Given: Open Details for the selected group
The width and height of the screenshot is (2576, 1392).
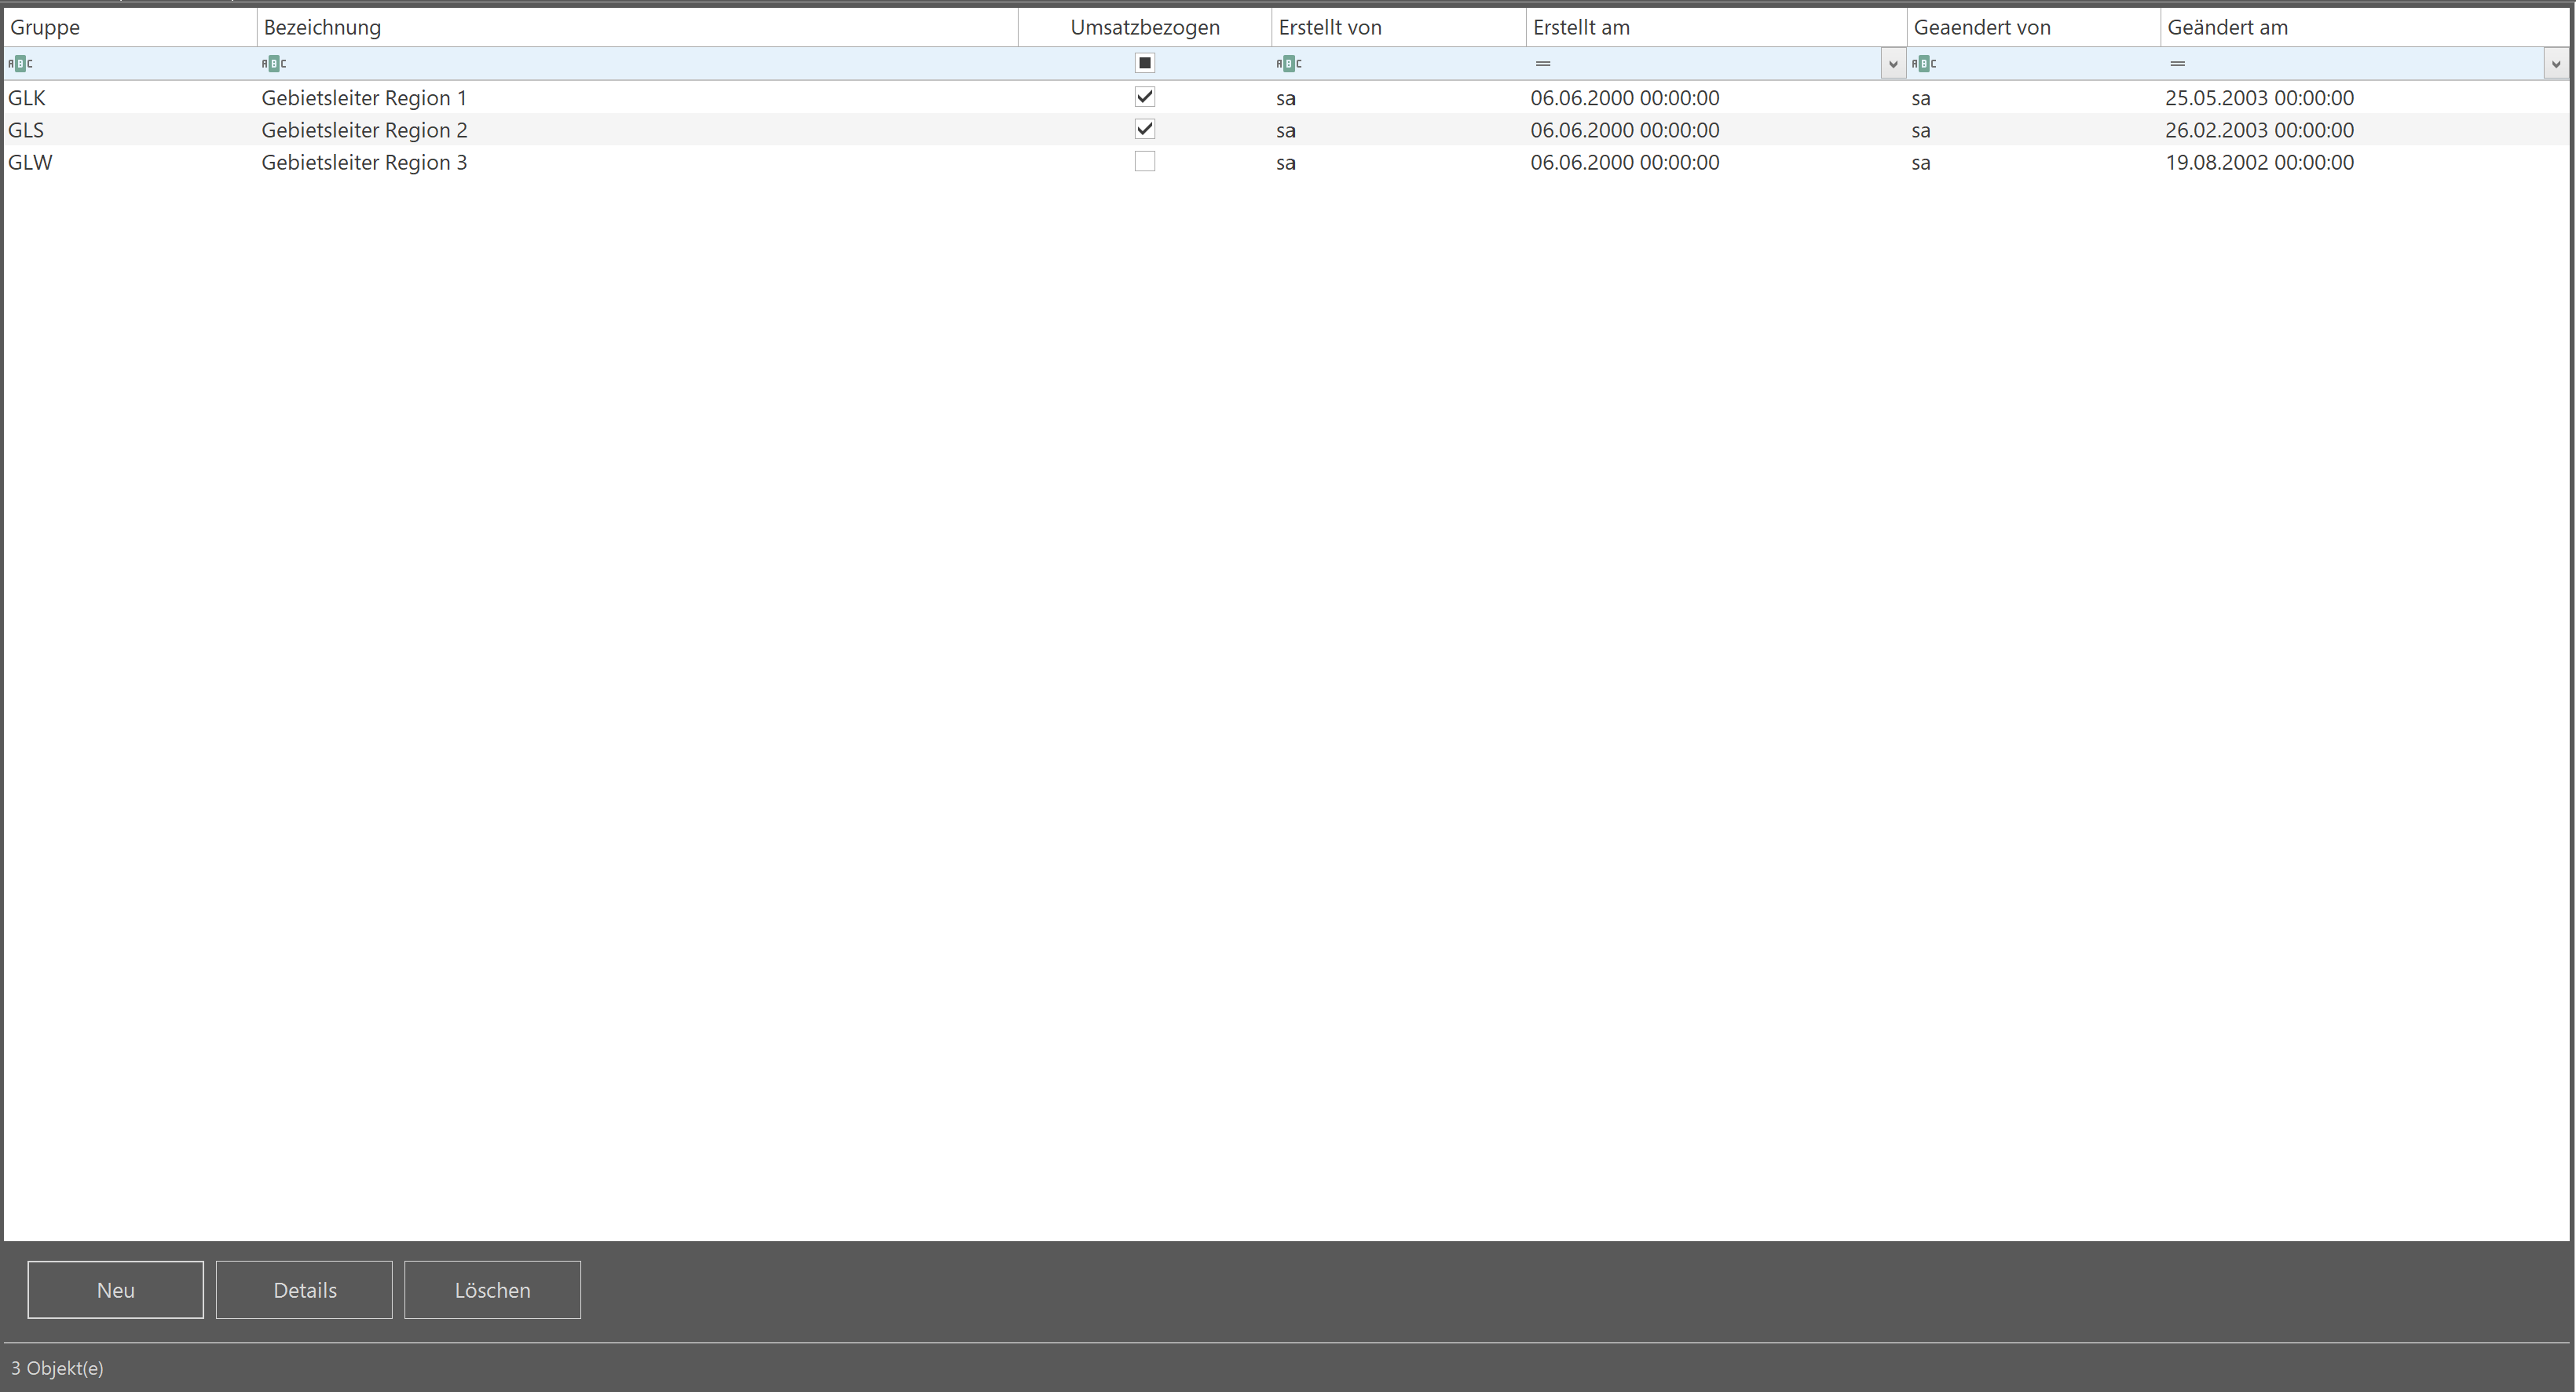Looking at the screenshot, I should [304, 1289].
